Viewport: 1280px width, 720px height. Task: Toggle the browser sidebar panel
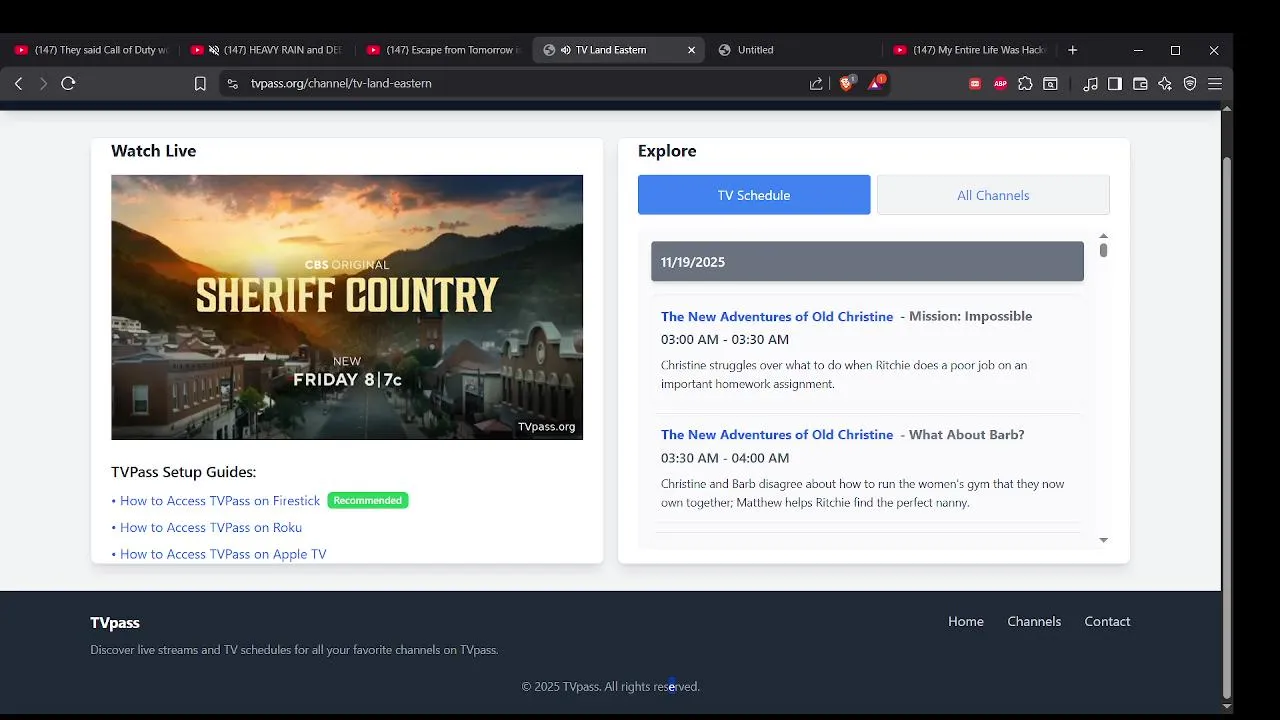pyautogui.click(x=1115, y=84)
